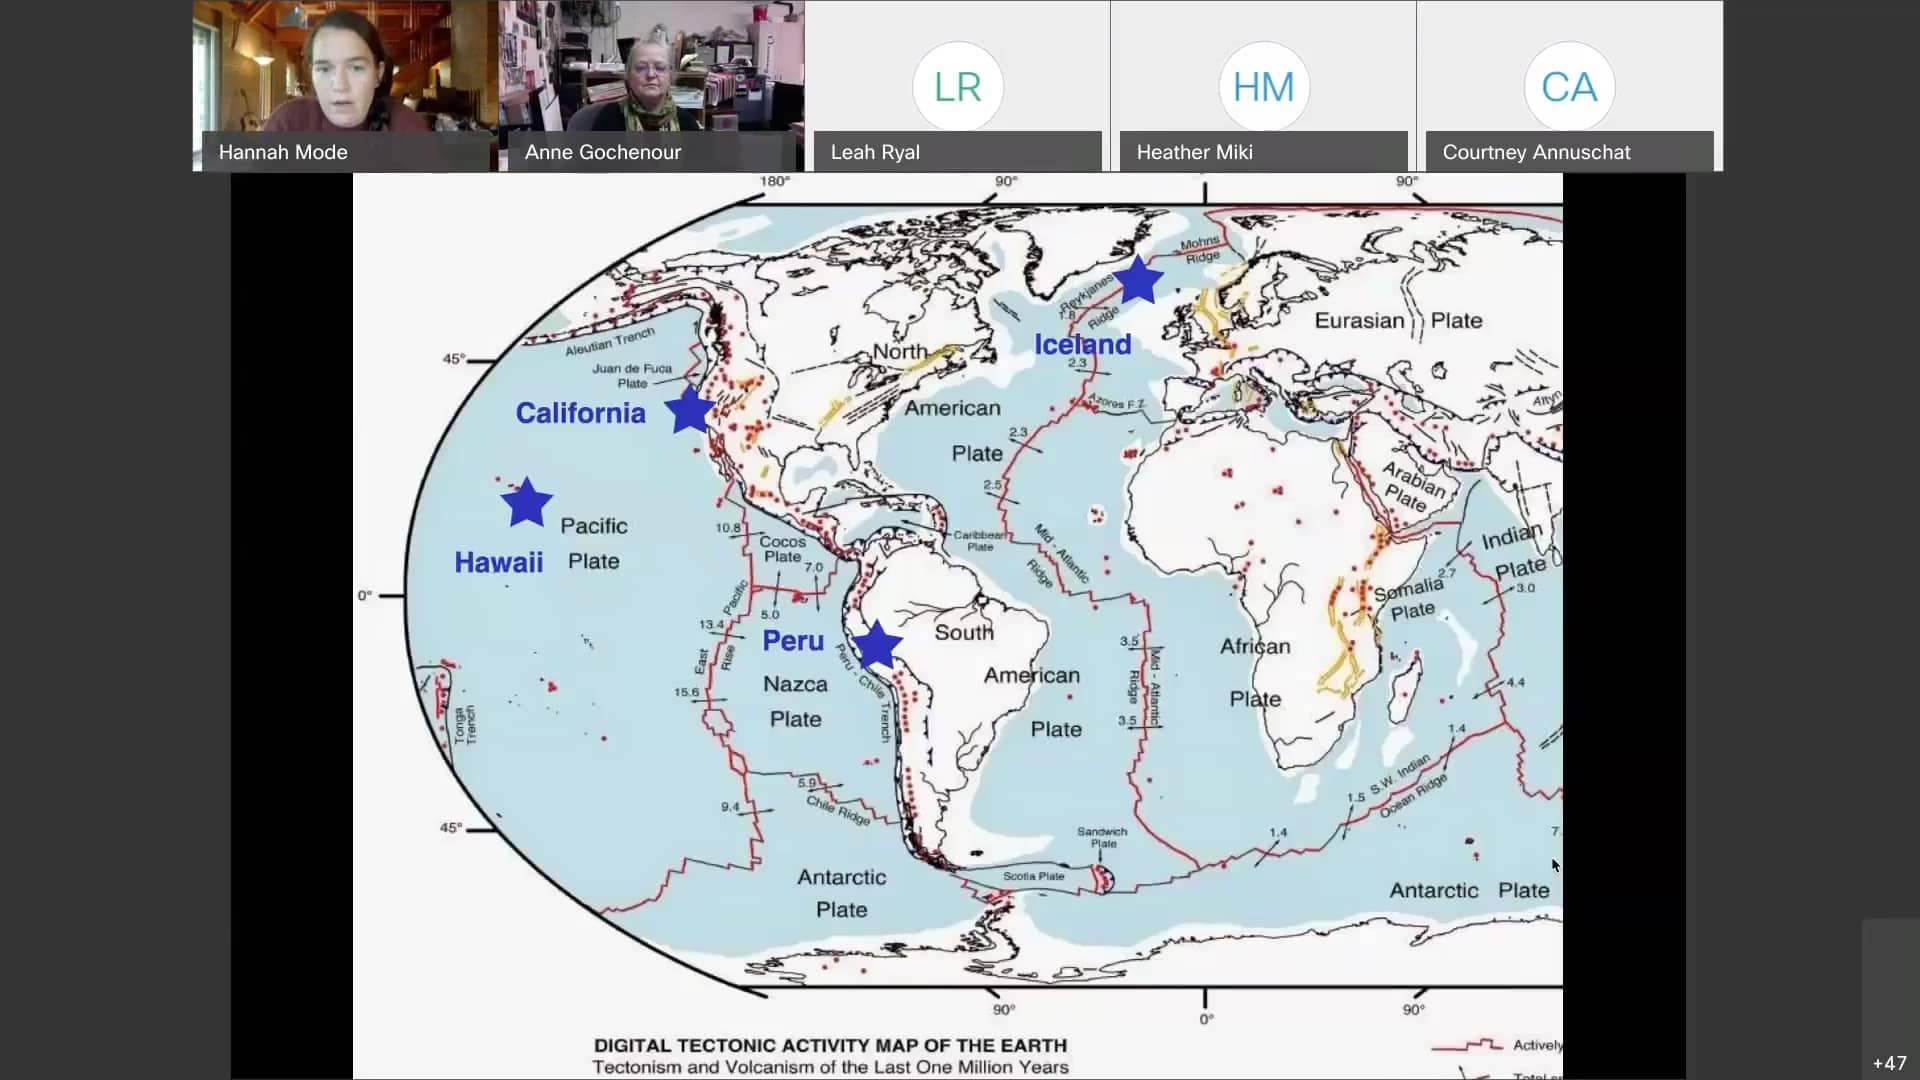Click the LR avatar for Leah Ryal
The width and height of the screenshot is (1920, 1080).
957,87
